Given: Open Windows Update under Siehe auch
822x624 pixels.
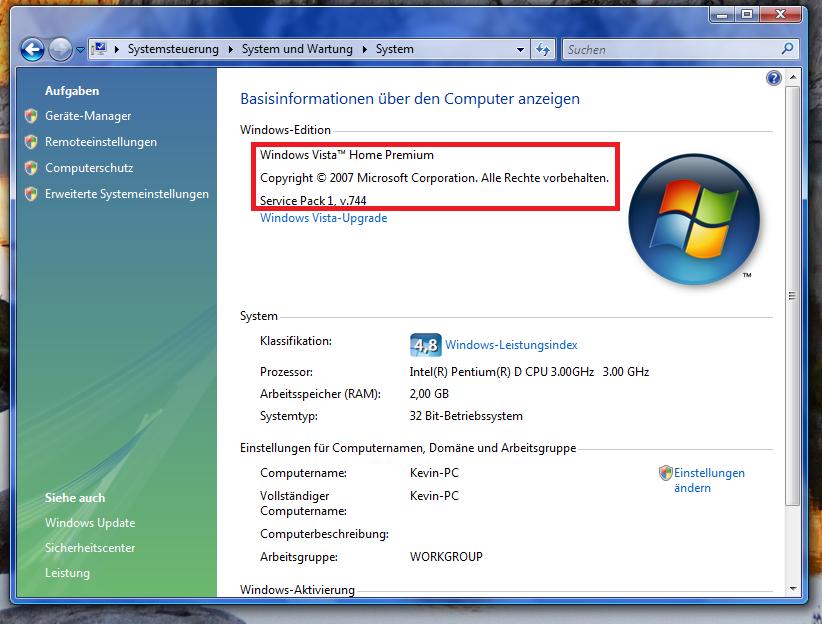Looking at the screenshot, I should [90, 523].
